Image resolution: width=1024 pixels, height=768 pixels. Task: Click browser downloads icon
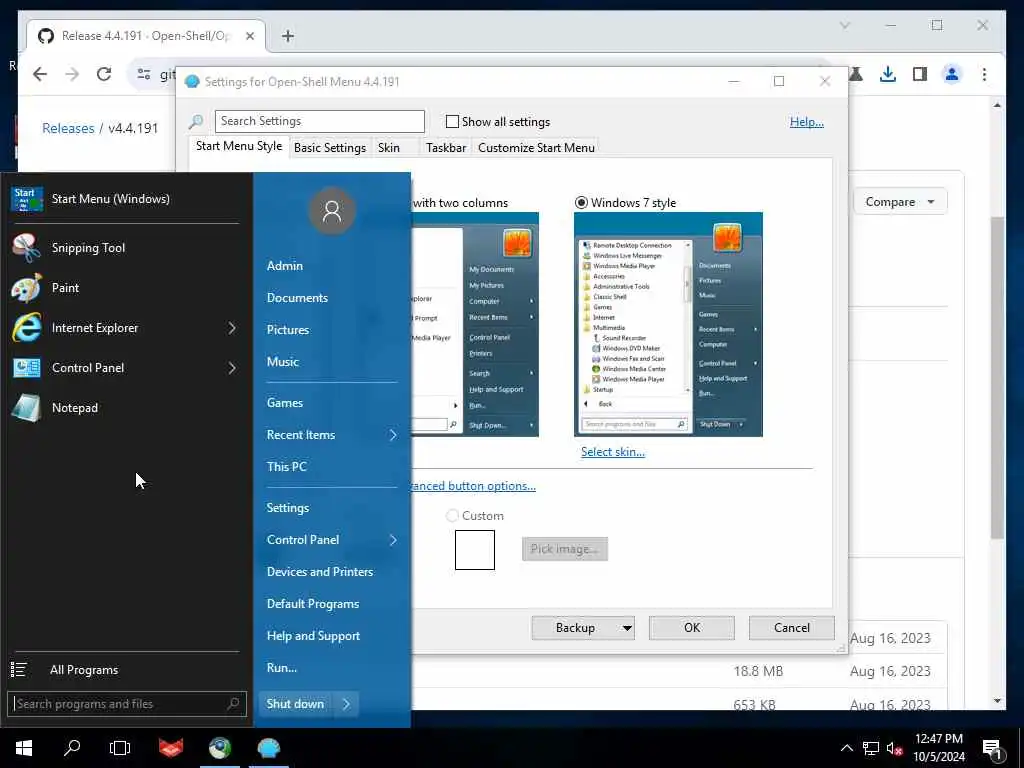888,74
